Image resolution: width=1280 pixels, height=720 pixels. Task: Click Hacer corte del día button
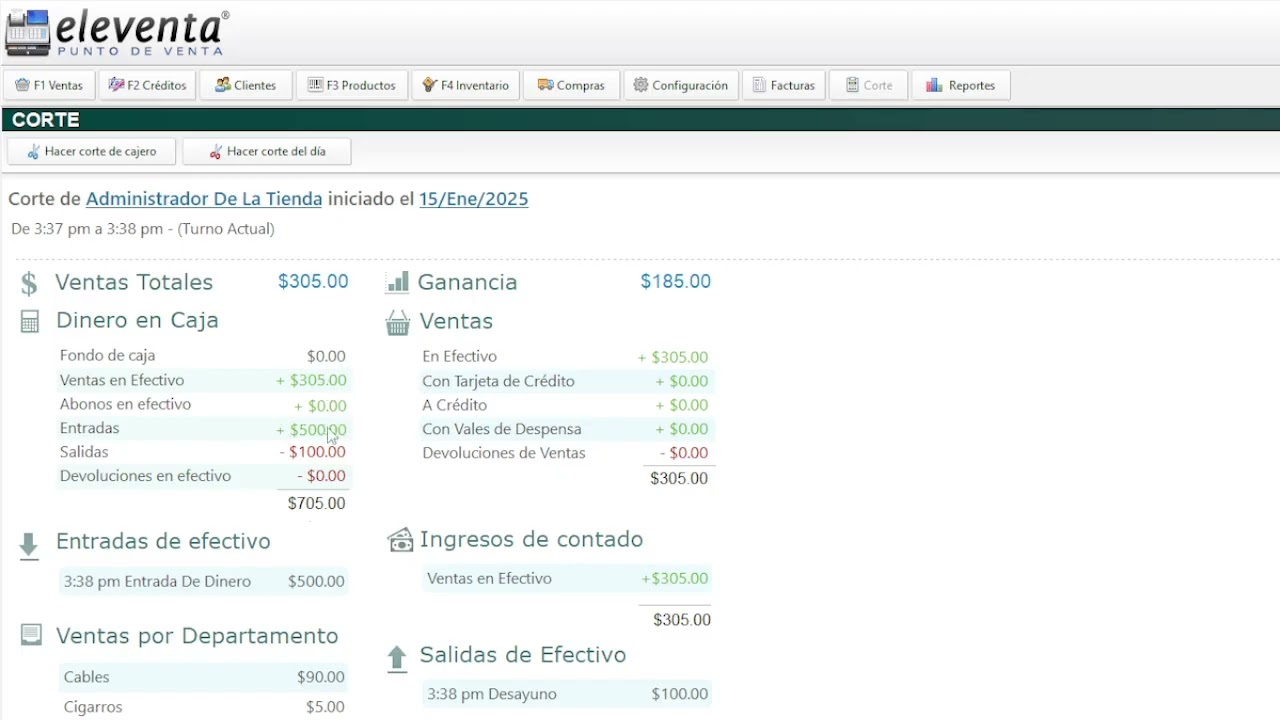[267, 151]
